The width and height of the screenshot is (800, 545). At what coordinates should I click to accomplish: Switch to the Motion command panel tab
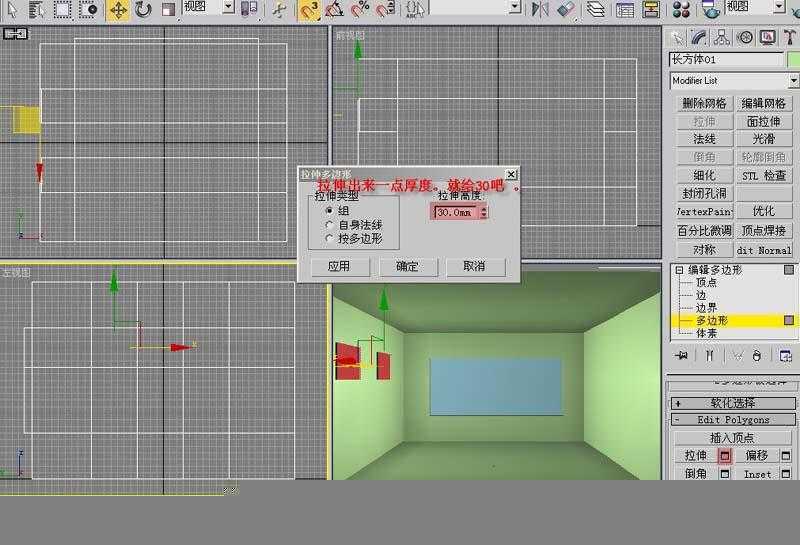pyautogui.click(x=745, y=38)
